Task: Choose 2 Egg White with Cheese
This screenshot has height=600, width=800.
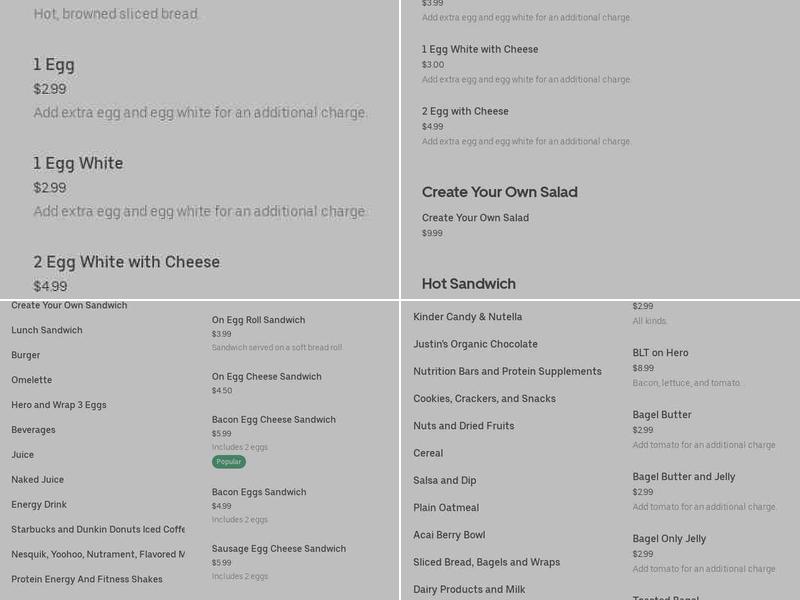Action: tap(127, 262)
